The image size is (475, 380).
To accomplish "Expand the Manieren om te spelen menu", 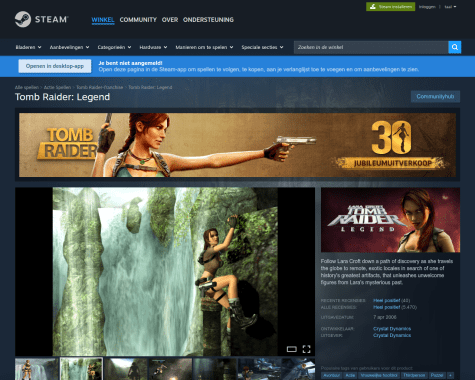I will pos(204,47).
